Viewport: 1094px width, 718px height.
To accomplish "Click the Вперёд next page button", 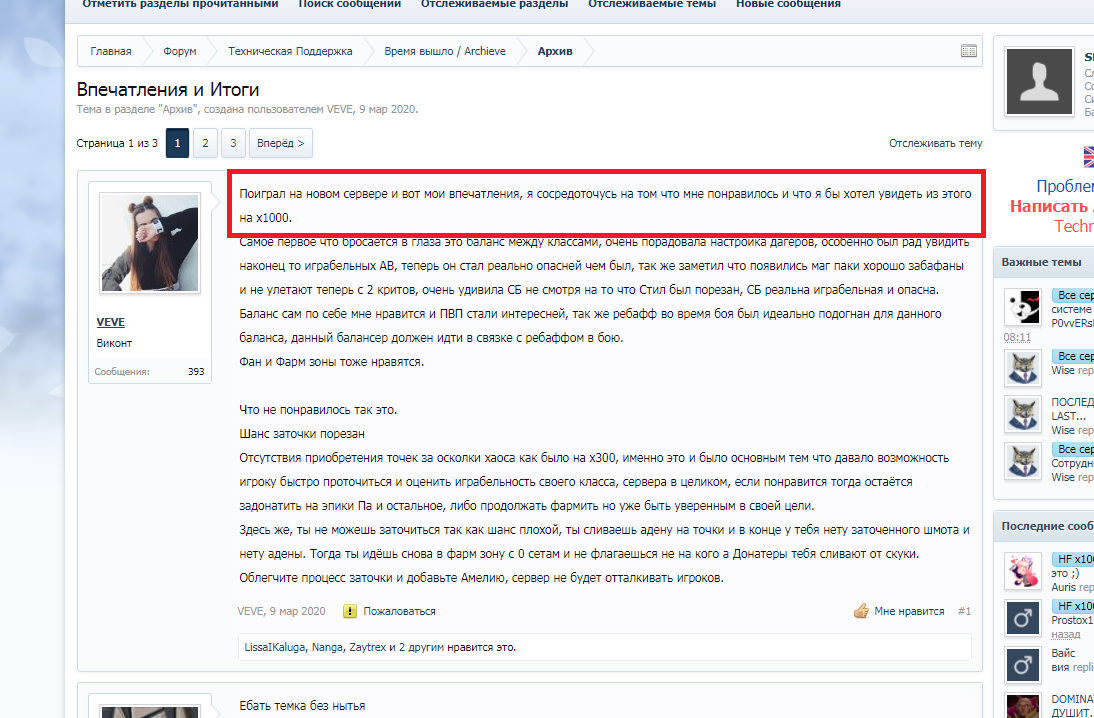I will [280, 144].
